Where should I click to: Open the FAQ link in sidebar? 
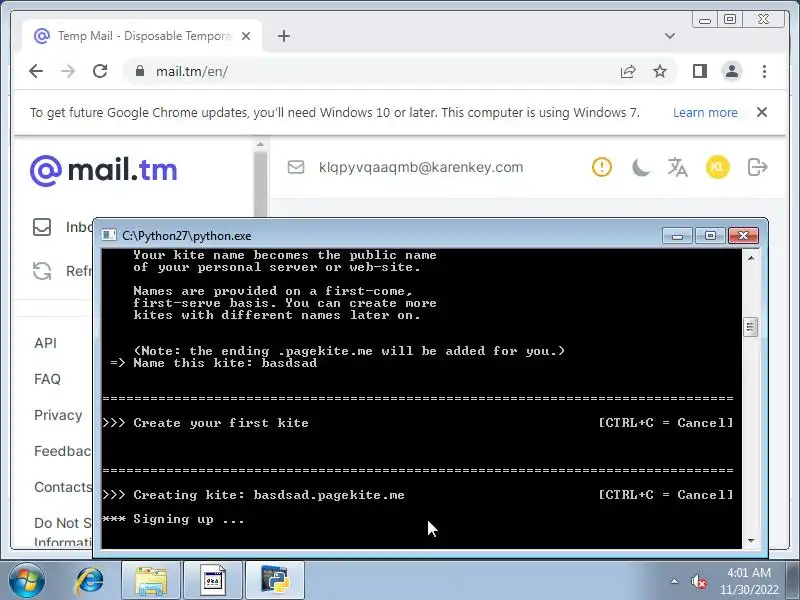47,379
